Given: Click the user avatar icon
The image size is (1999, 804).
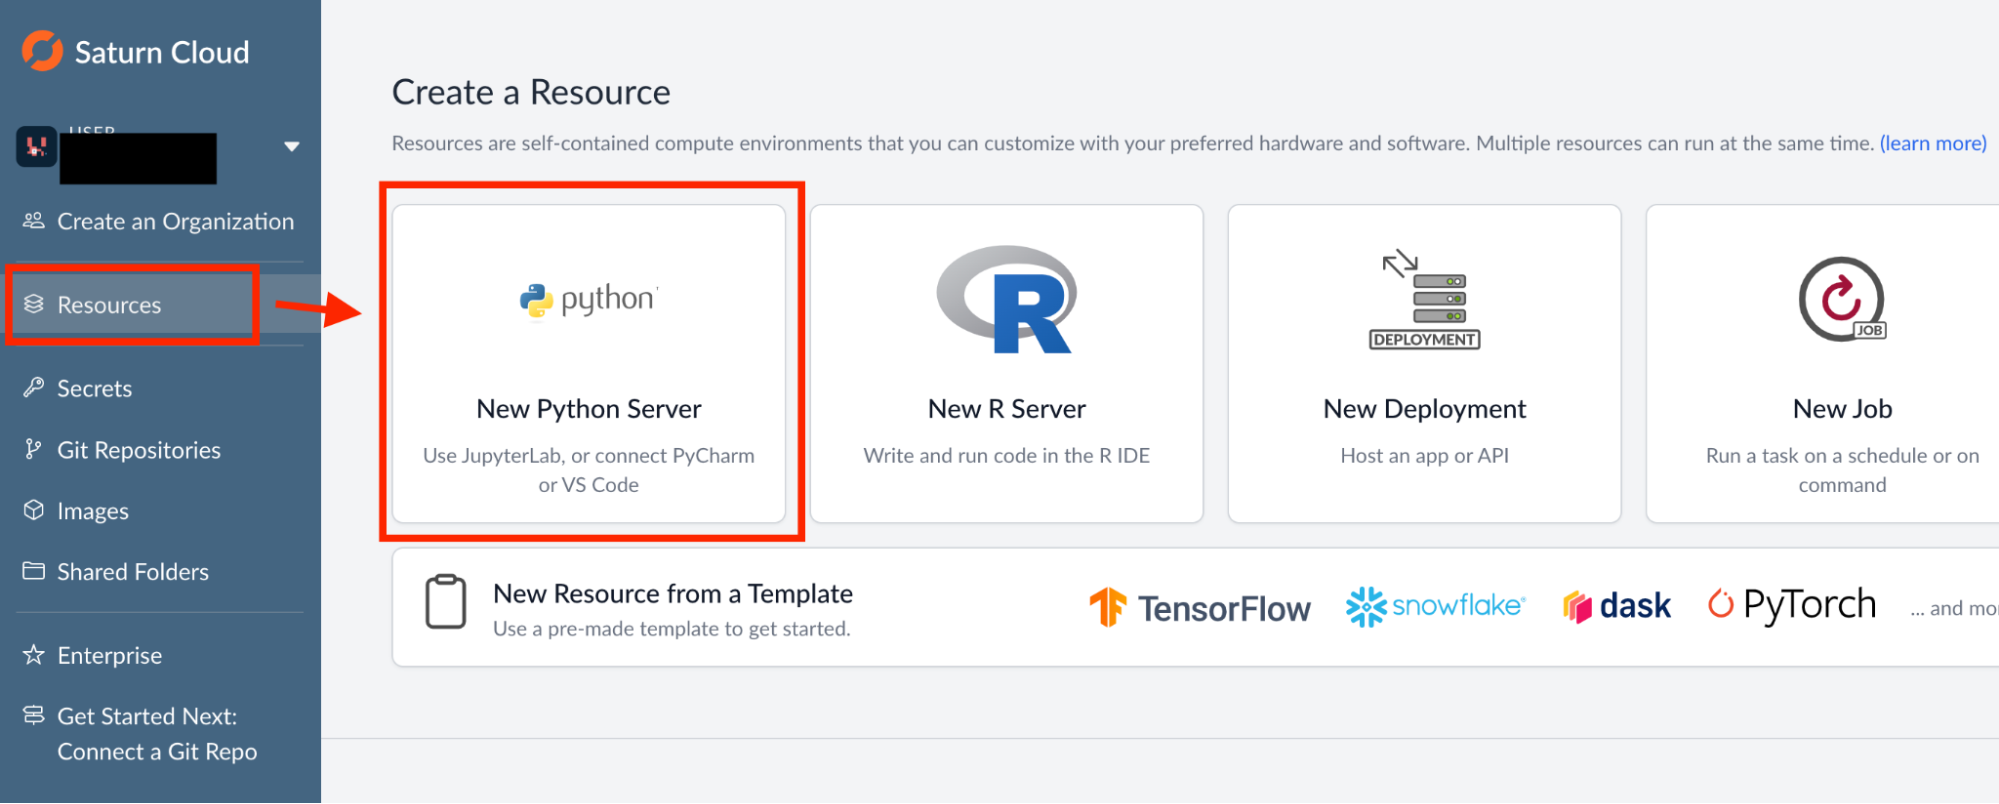Looking at the screenshot, I should coord(37,147).
